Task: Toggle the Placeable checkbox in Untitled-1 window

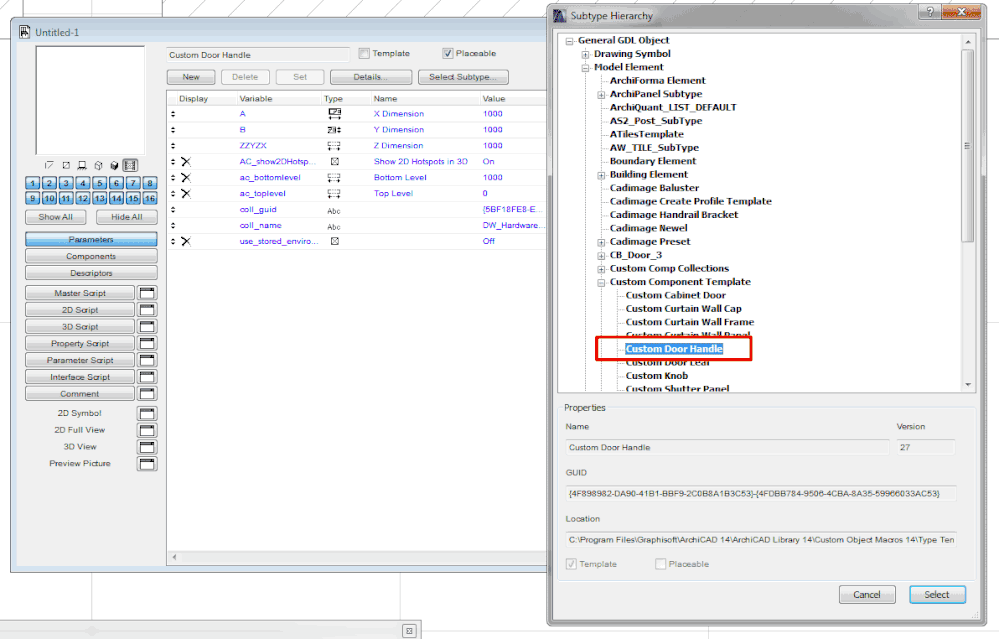Action: (x=447, y=54)
